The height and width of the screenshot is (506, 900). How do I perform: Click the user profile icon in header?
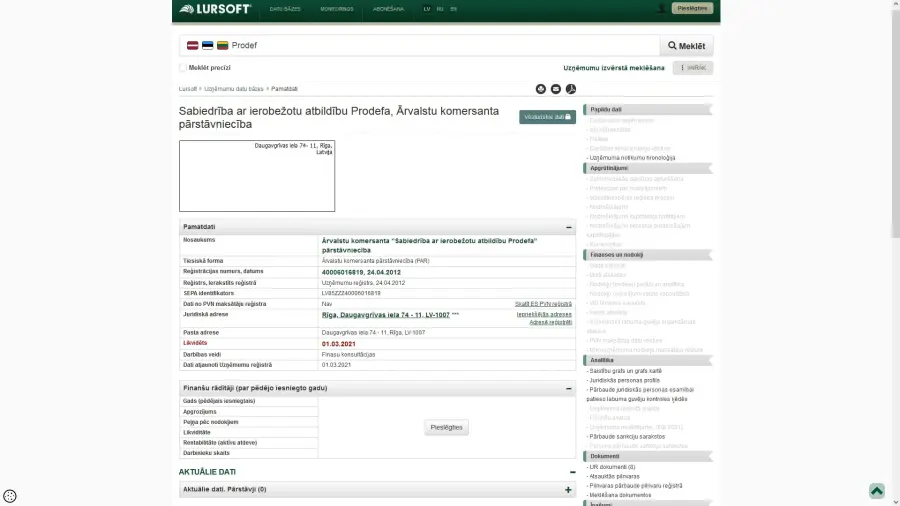pos(661,8)
